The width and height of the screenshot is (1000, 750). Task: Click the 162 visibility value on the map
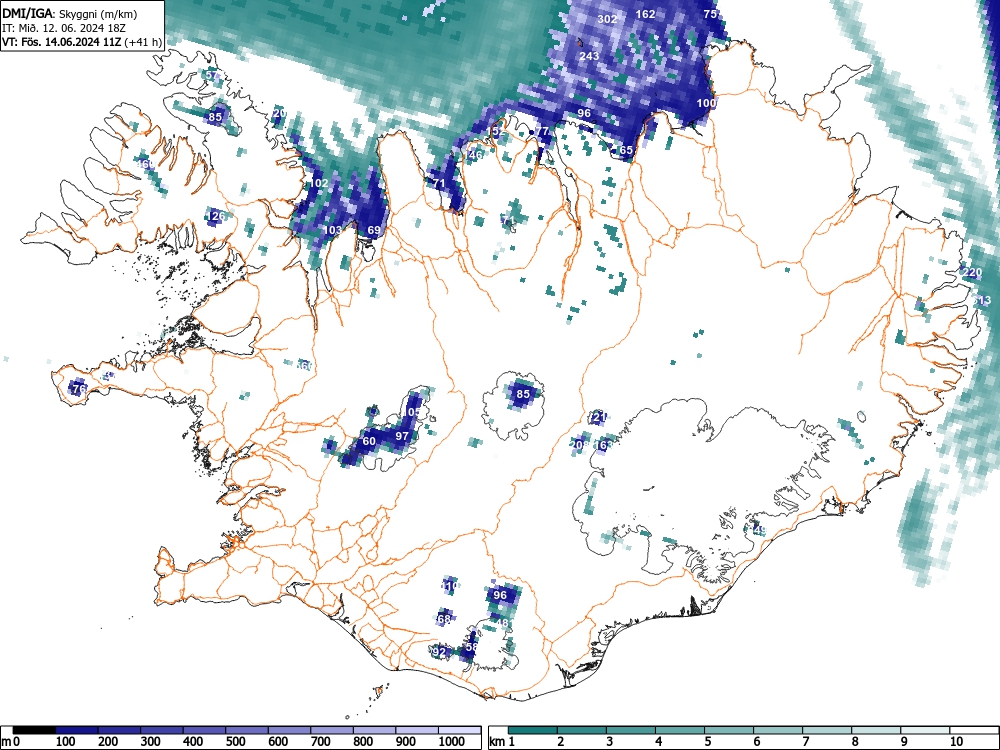(645, 14)
